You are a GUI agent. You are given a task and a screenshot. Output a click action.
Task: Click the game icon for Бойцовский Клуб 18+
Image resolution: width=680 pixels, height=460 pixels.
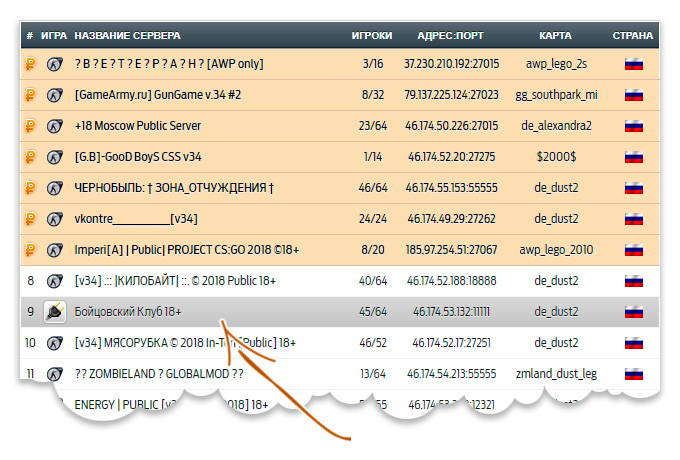(55, 312)
